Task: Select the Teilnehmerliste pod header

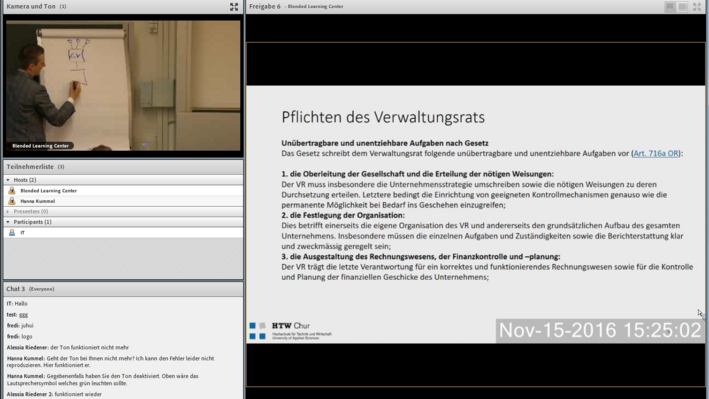Action: (123, 166)
